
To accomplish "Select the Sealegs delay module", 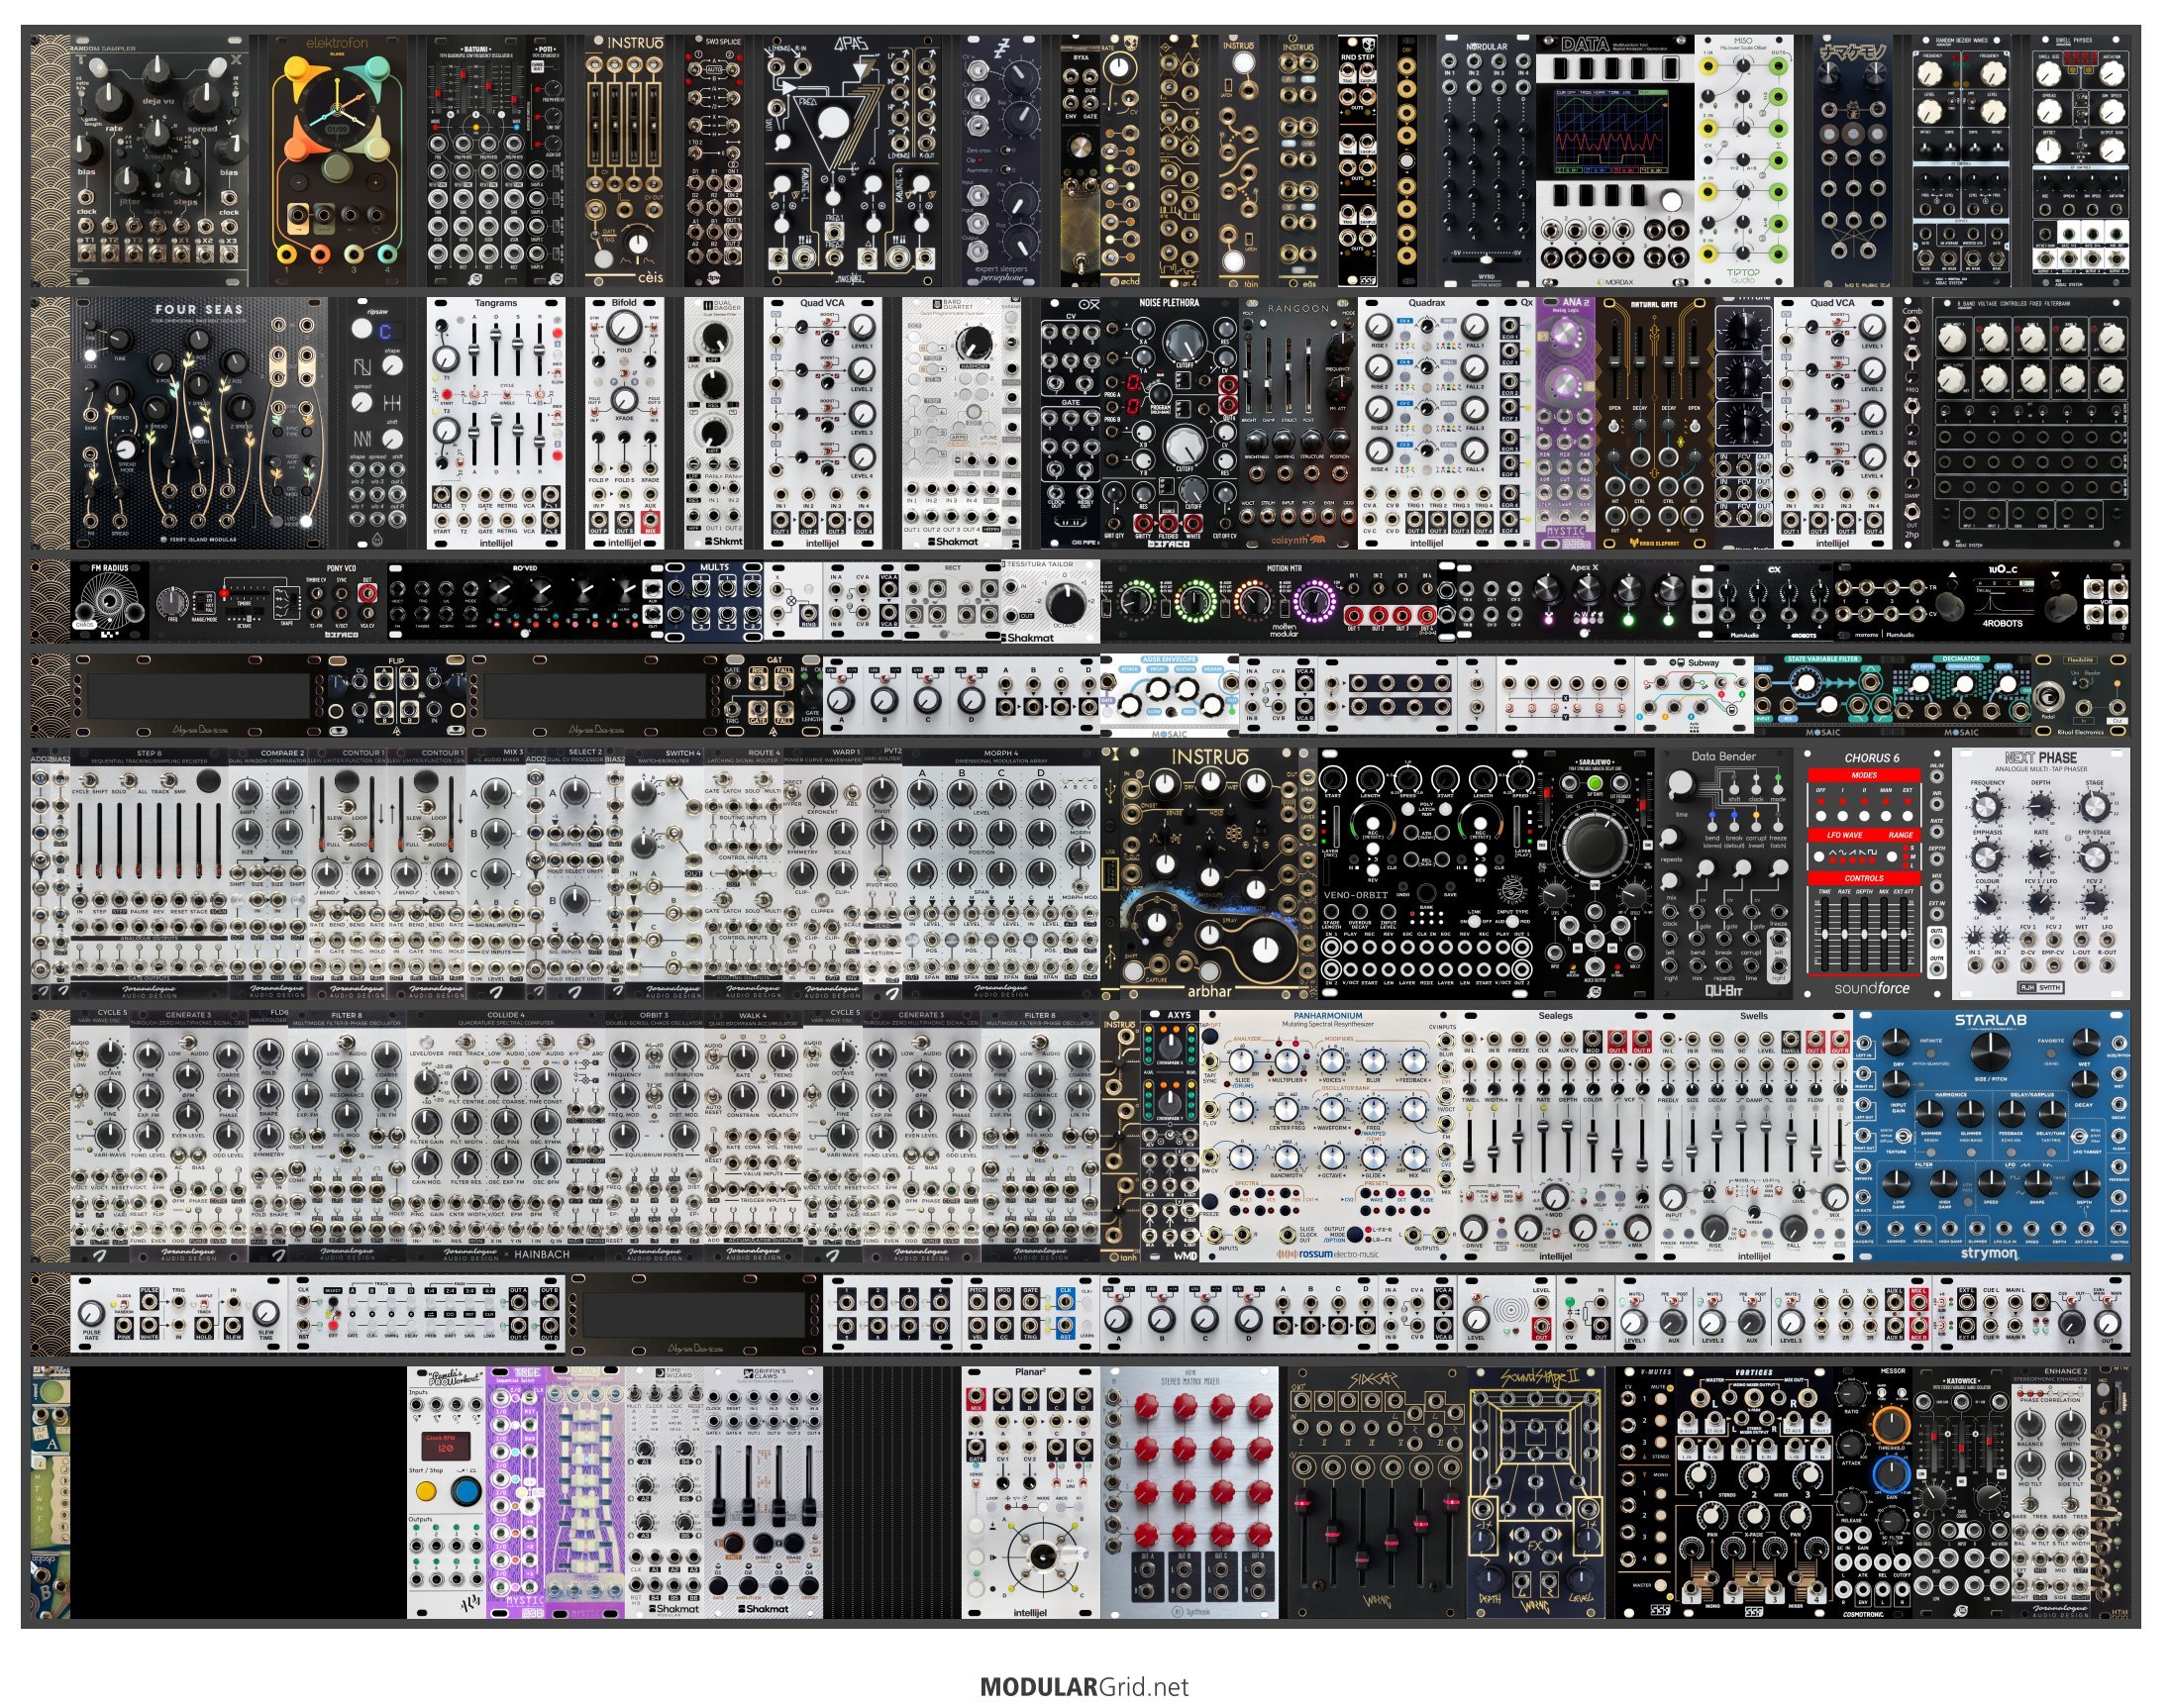I will [1555, 1136].
